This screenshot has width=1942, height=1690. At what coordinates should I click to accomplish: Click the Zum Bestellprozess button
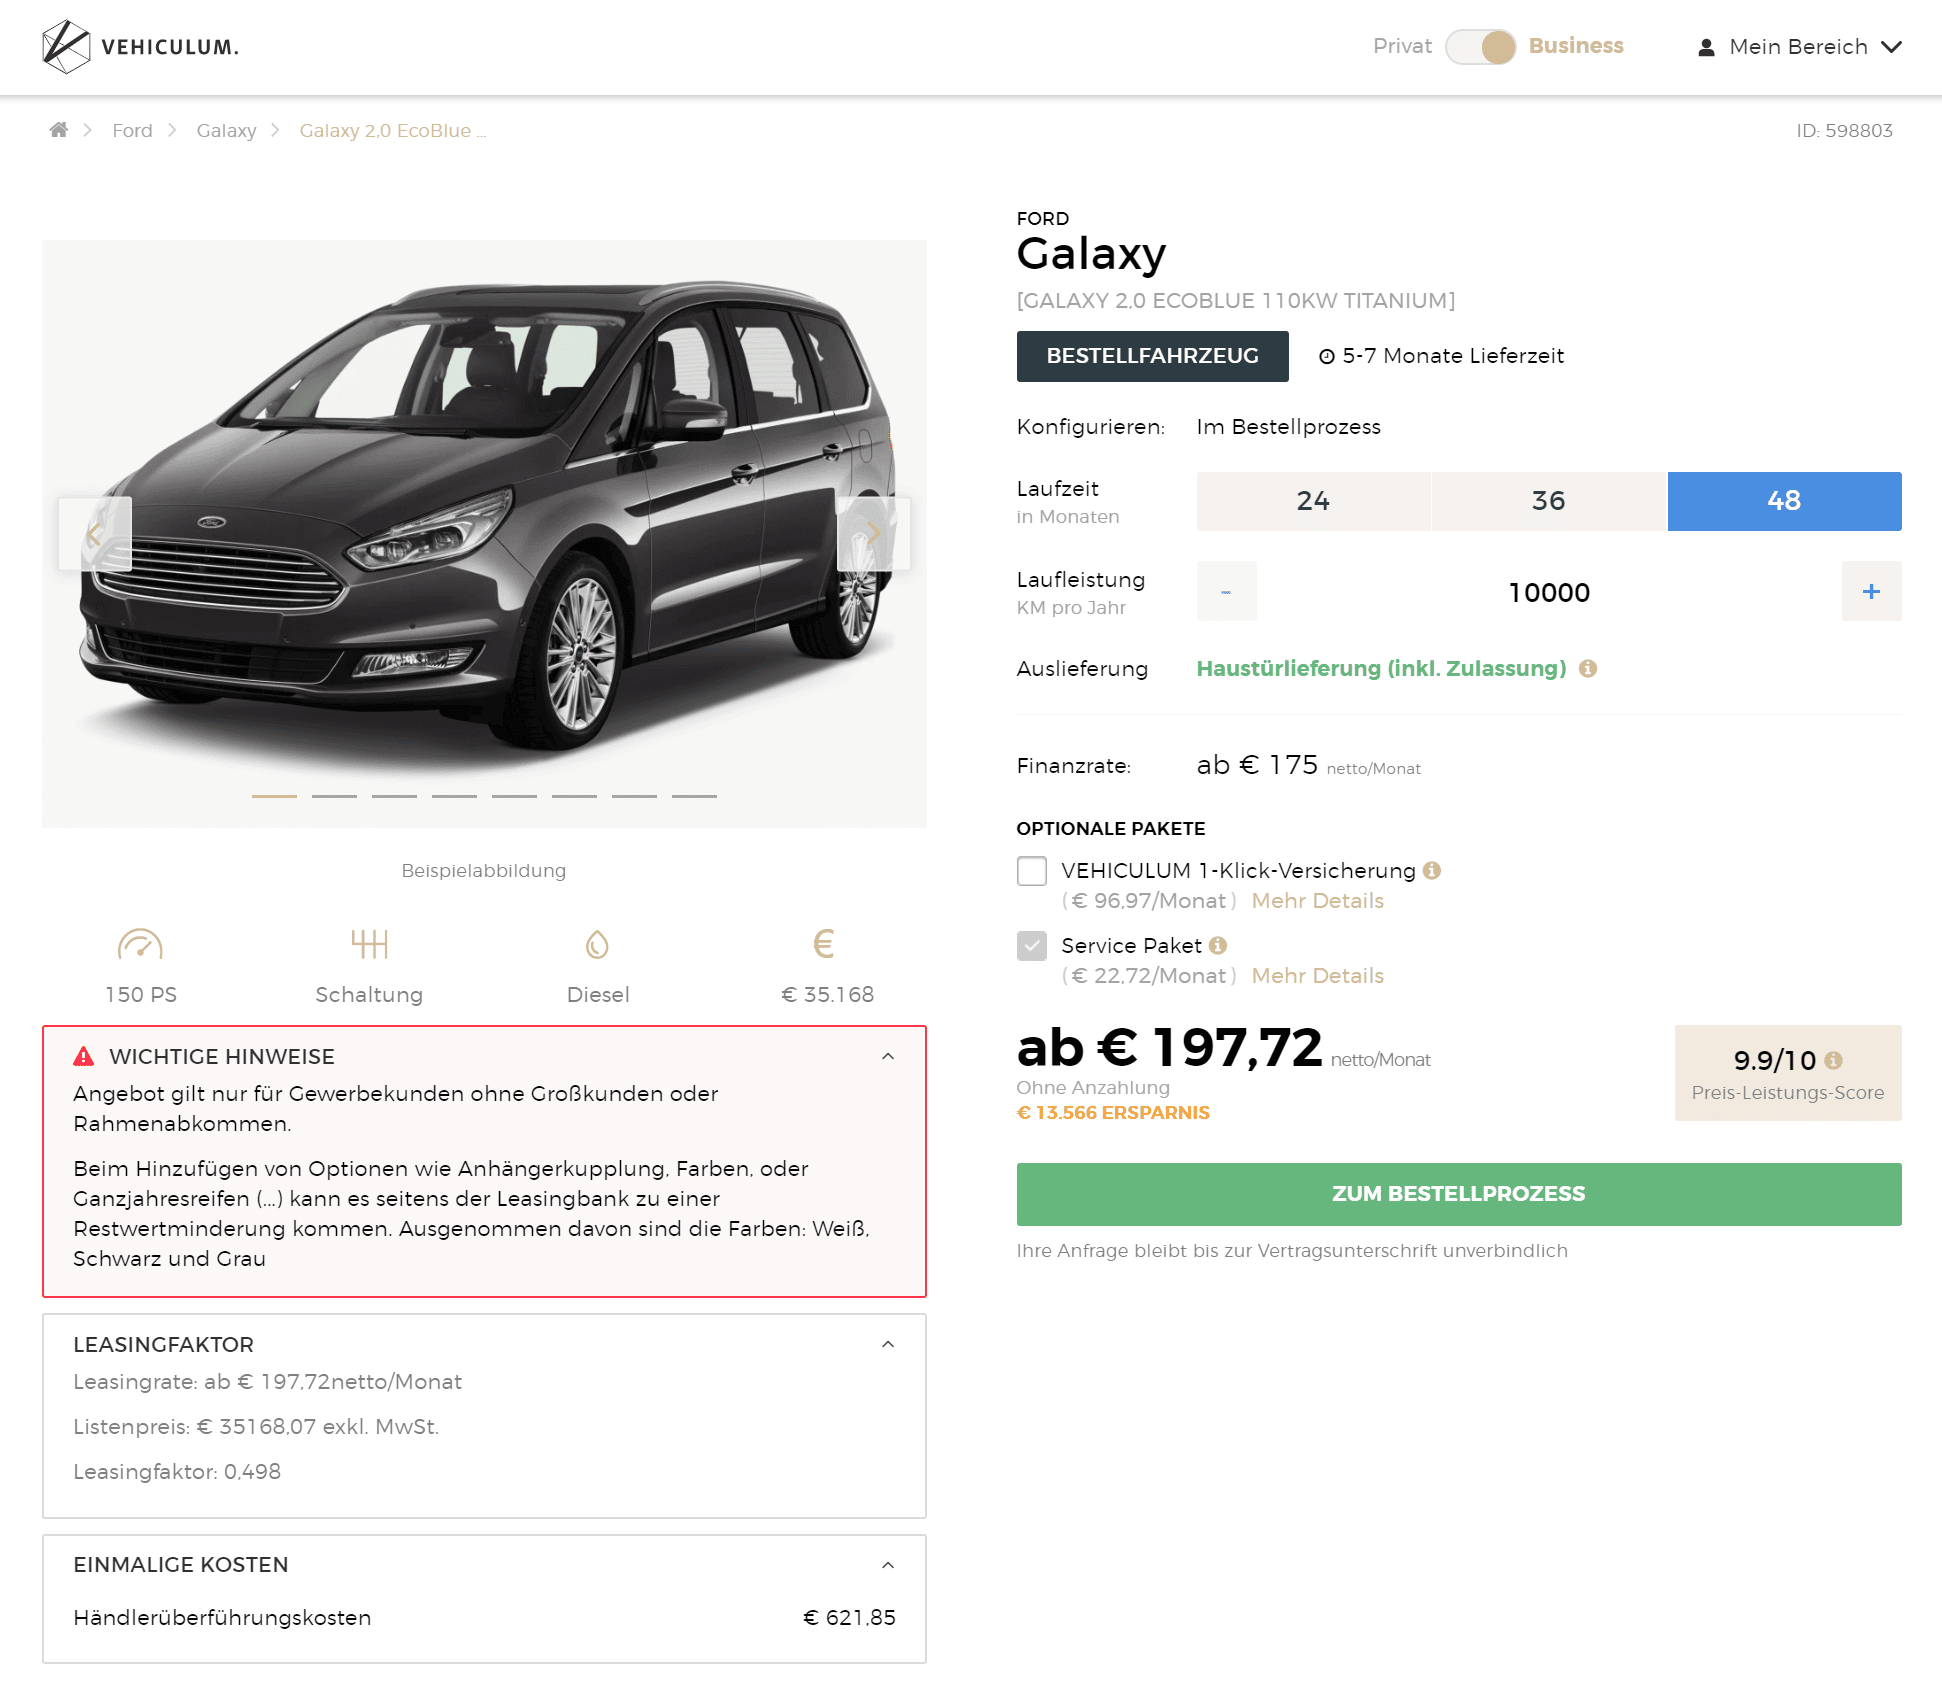point(1459,1194)
